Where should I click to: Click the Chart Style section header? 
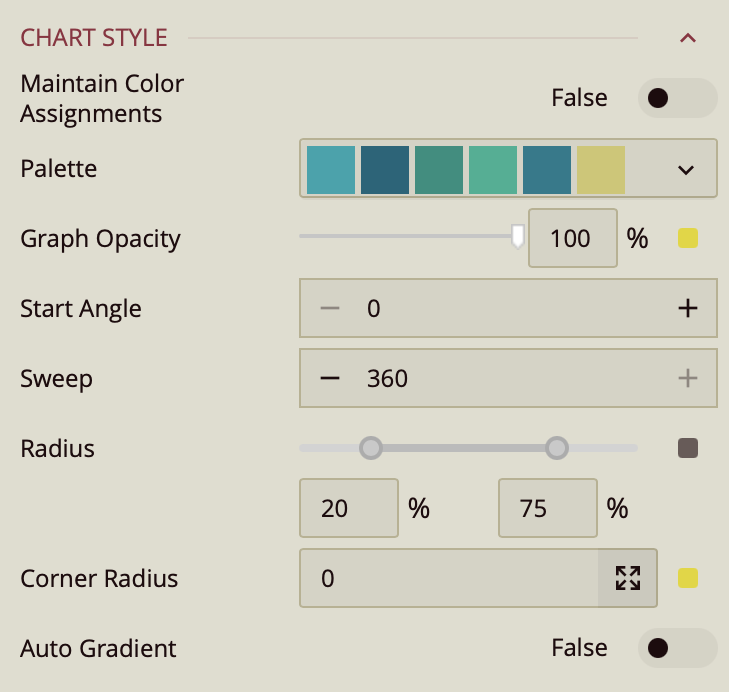[x=94, y=38]
